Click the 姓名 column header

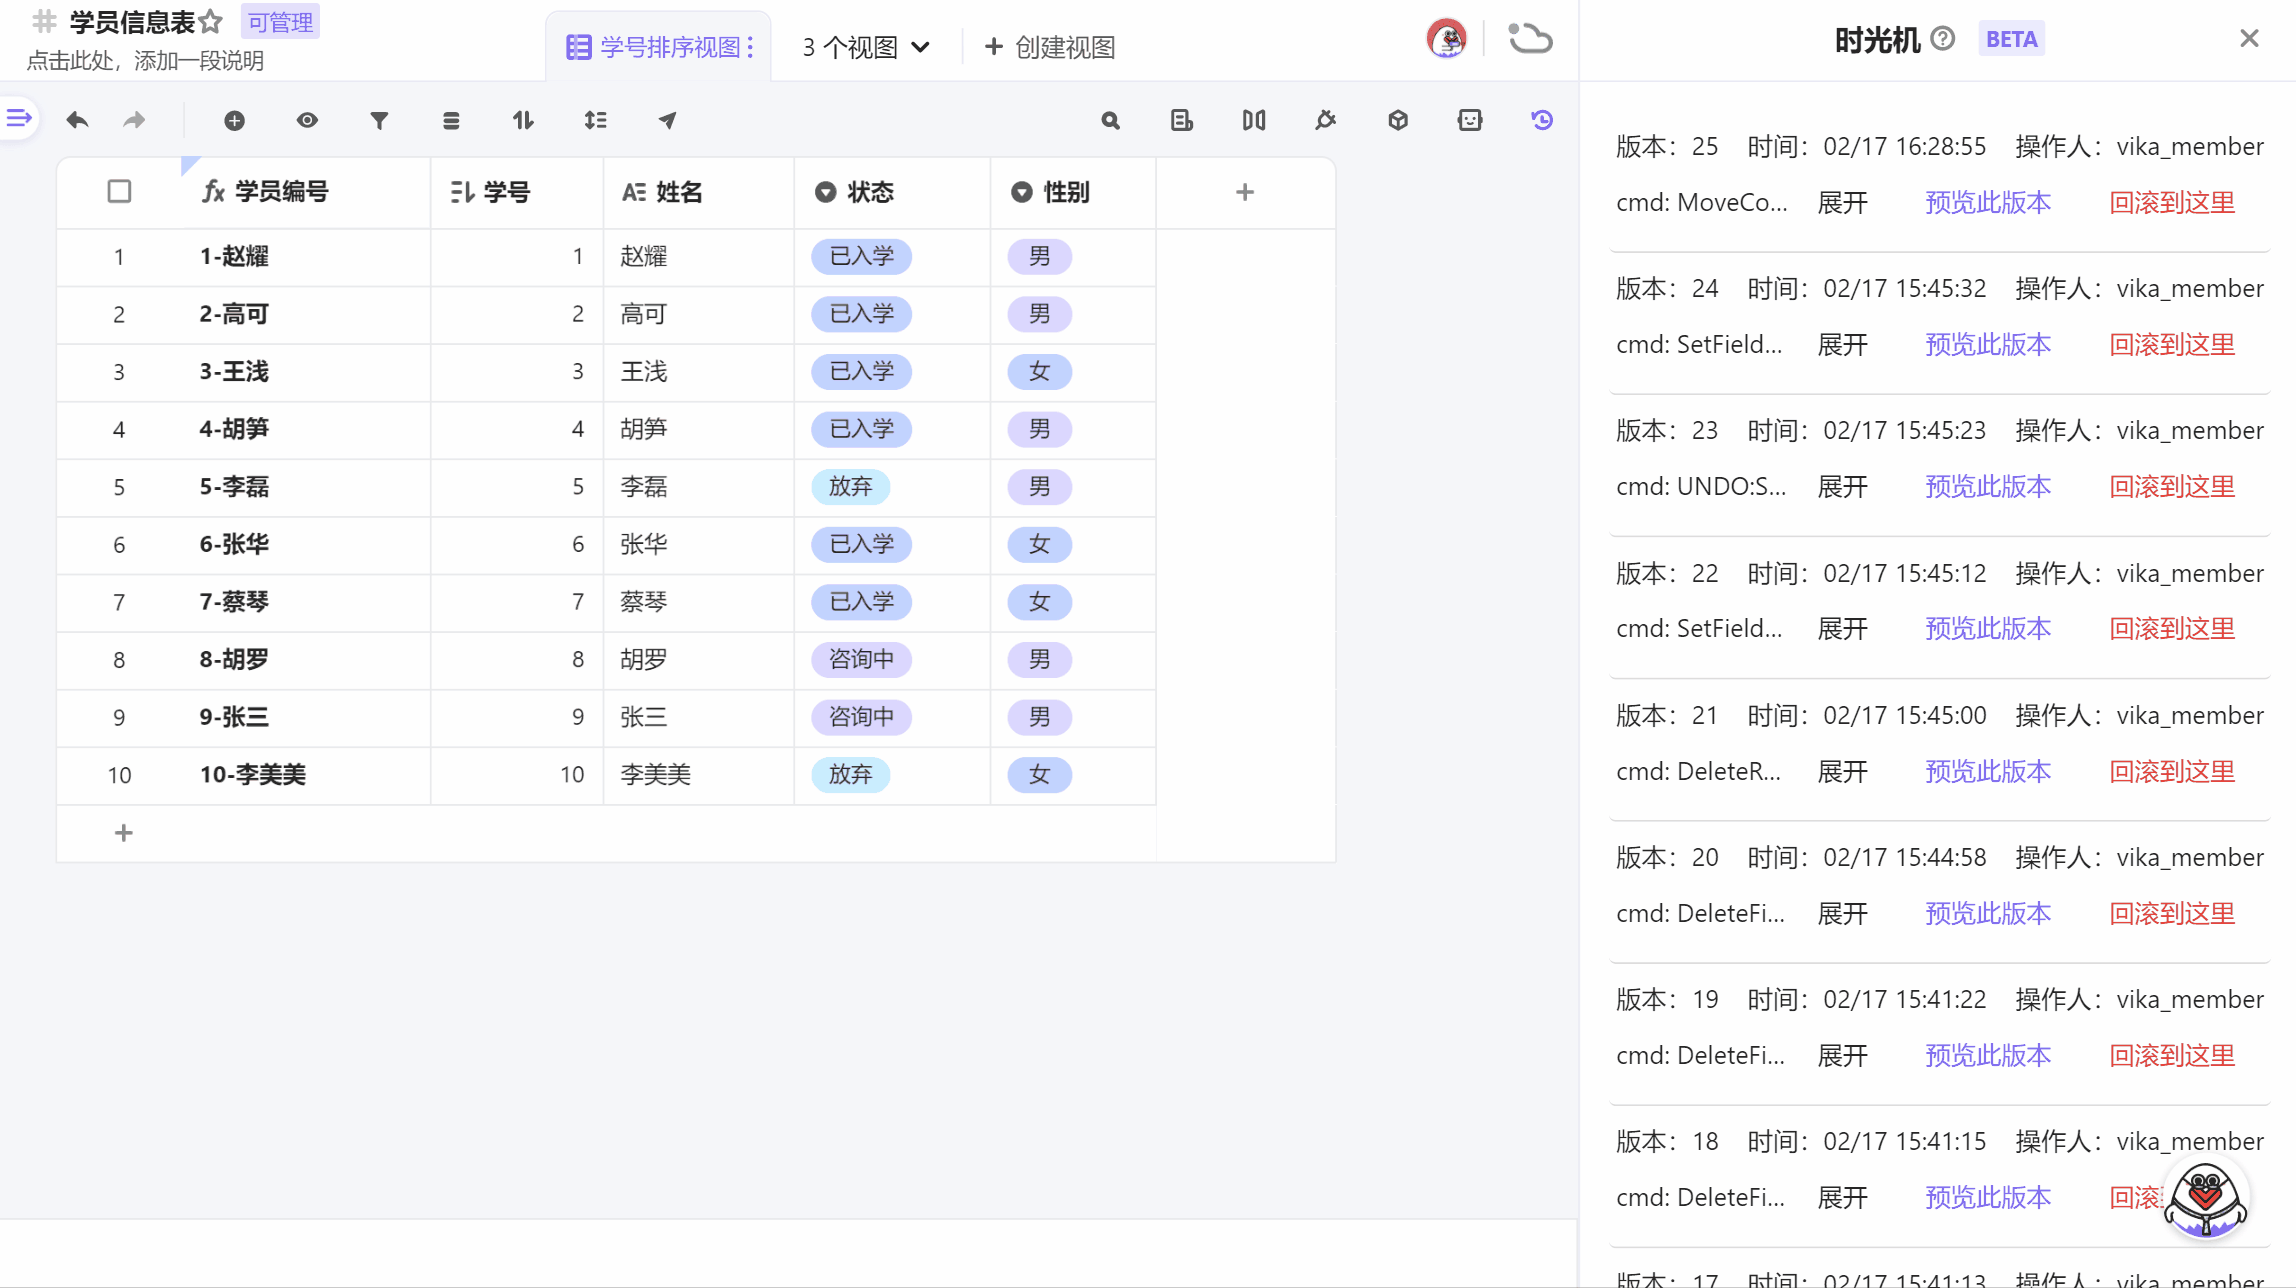click(698, 192)
